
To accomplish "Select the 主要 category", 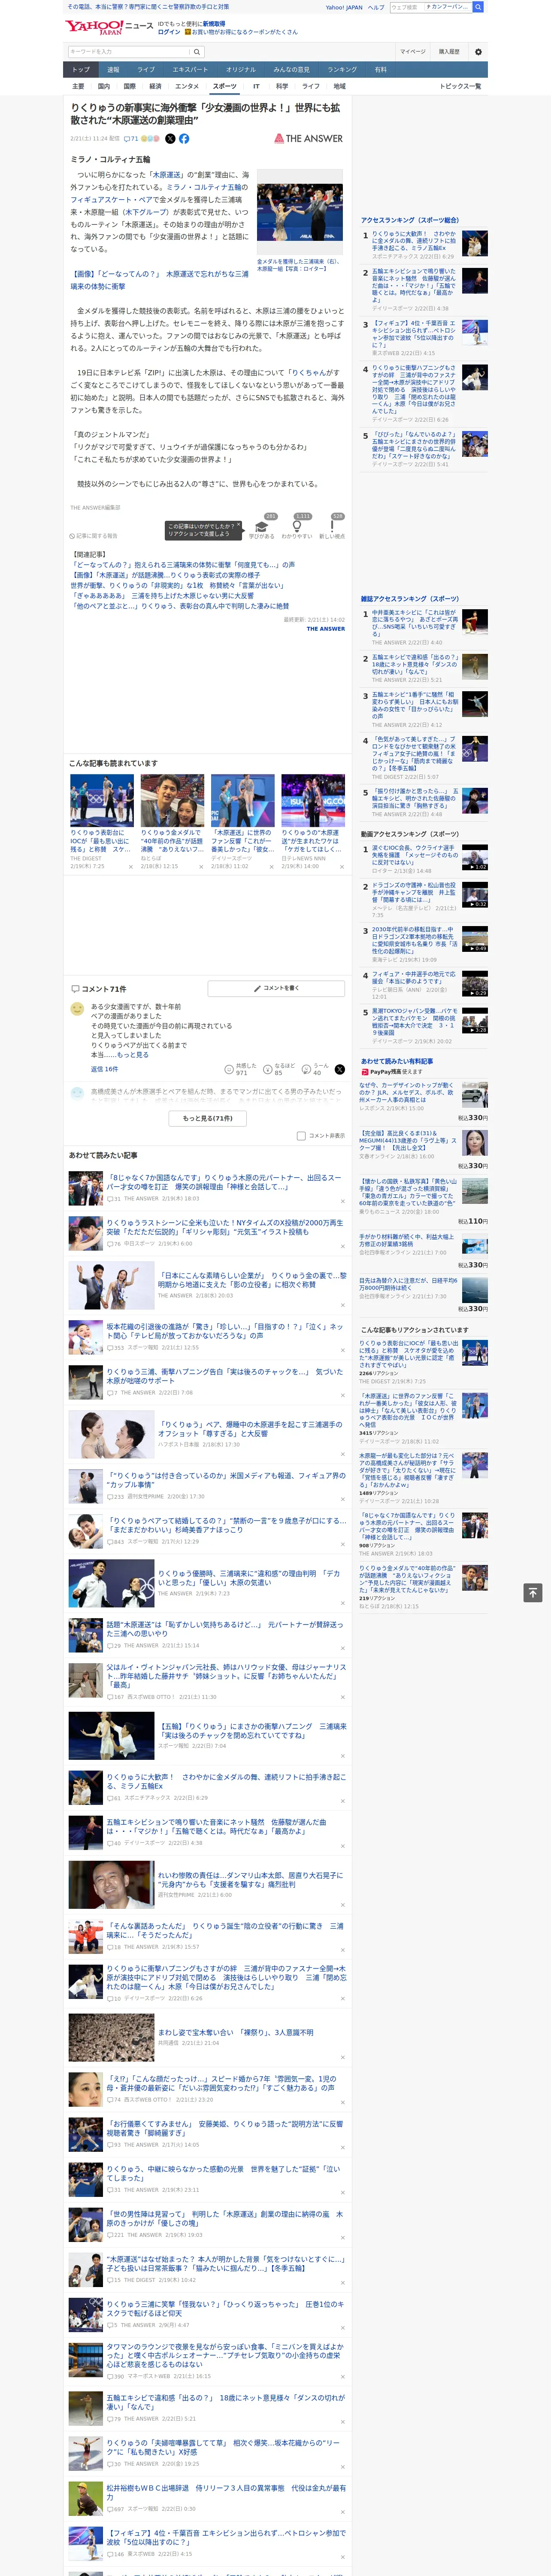I will [78, 86].
